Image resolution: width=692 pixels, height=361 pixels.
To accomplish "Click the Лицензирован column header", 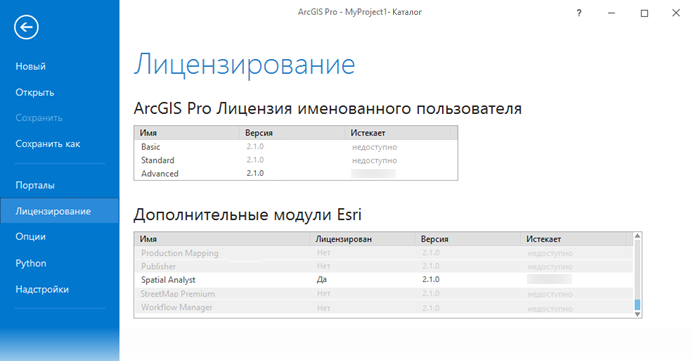I will point(343,239).
